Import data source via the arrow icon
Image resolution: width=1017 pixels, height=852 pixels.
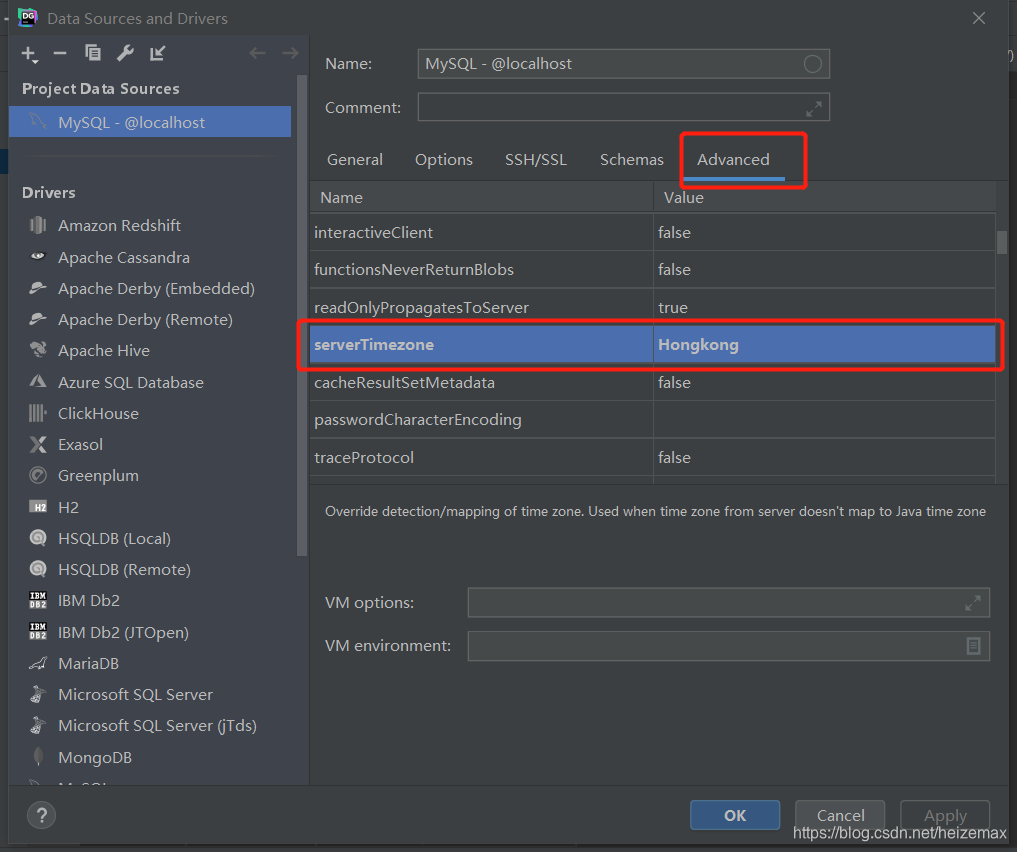click(157, 54)
